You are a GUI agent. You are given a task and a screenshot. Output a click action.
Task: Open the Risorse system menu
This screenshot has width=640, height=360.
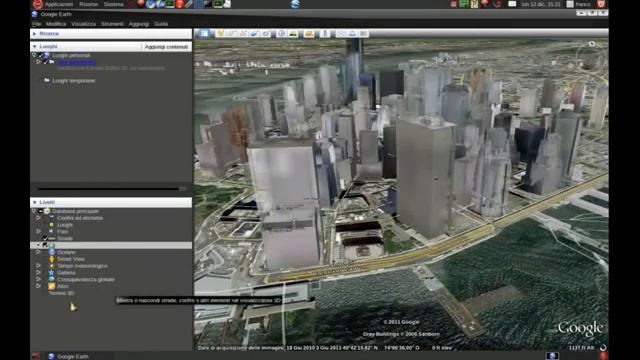(x=89, y=4)
